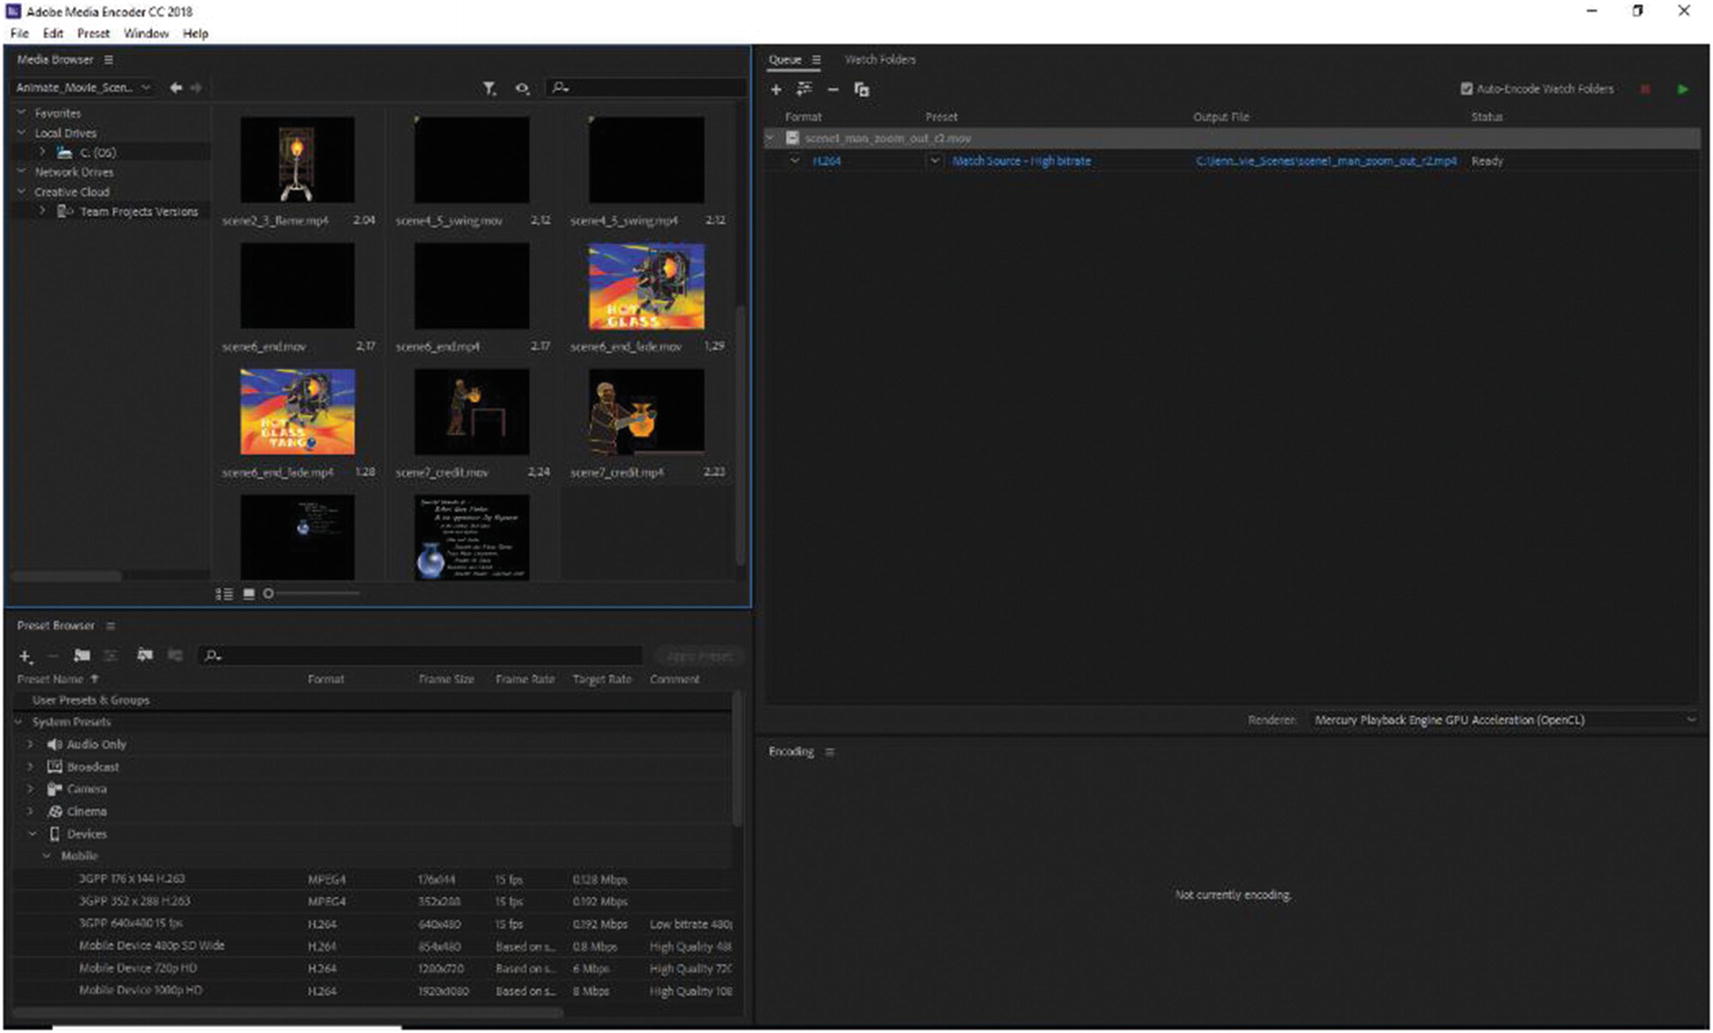Click the green Start Queue play button
Viewport: 1713px width, 1033px height.
pyautogui.click(x=1683, y=89)
